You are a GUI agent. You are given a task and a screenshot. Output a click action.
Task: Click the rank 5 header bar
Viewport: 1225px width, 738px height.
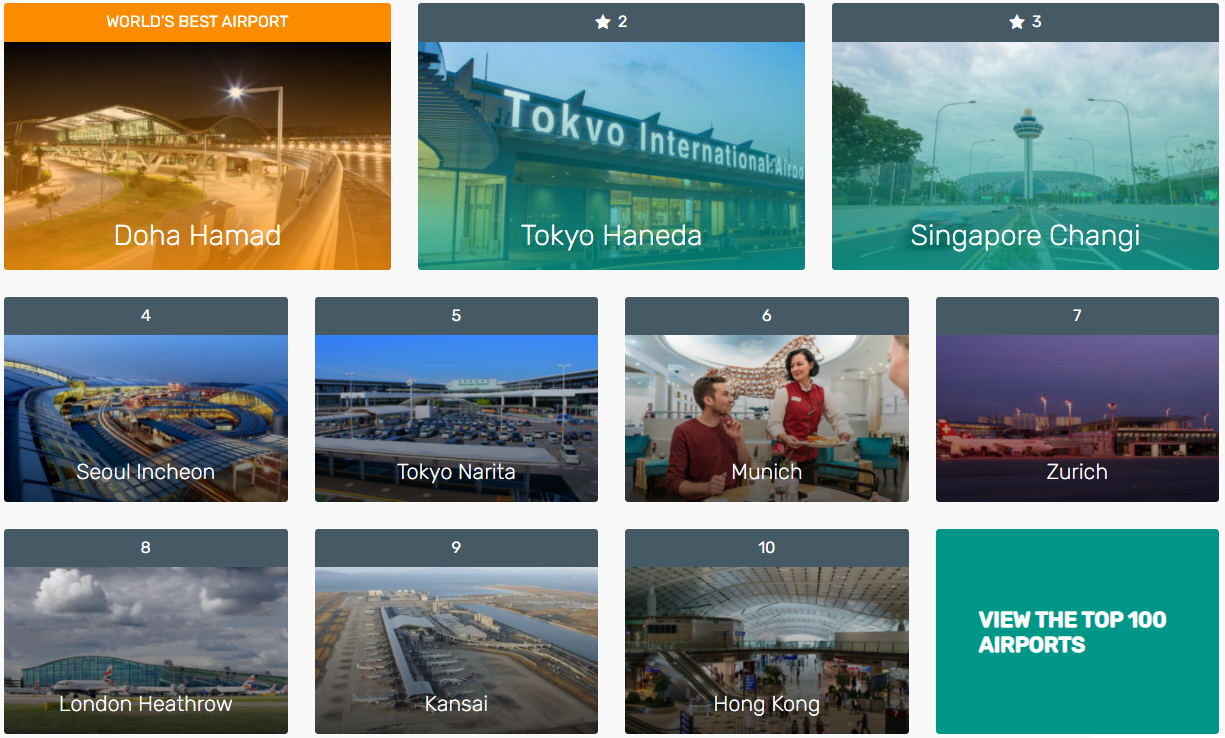pyautogui.click(x=456, y=316)
